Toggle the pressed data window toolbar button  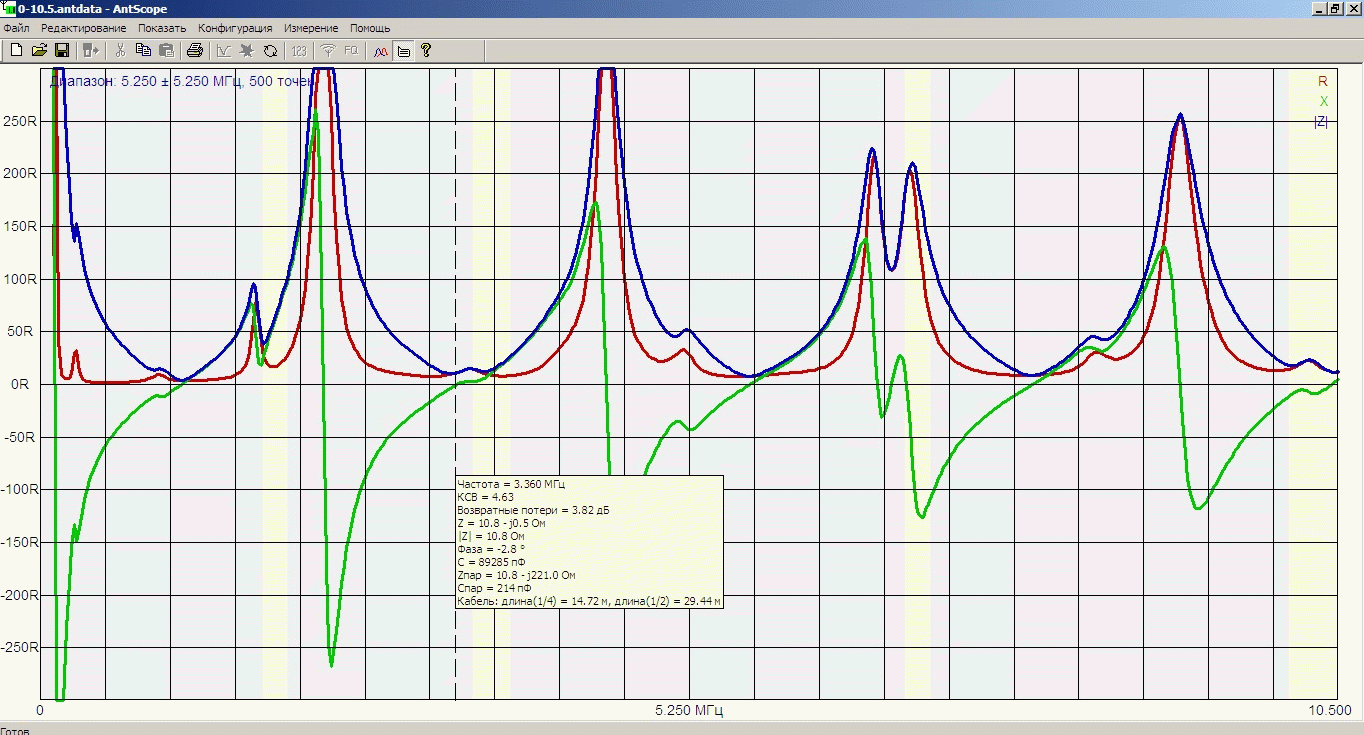point(404,50)
